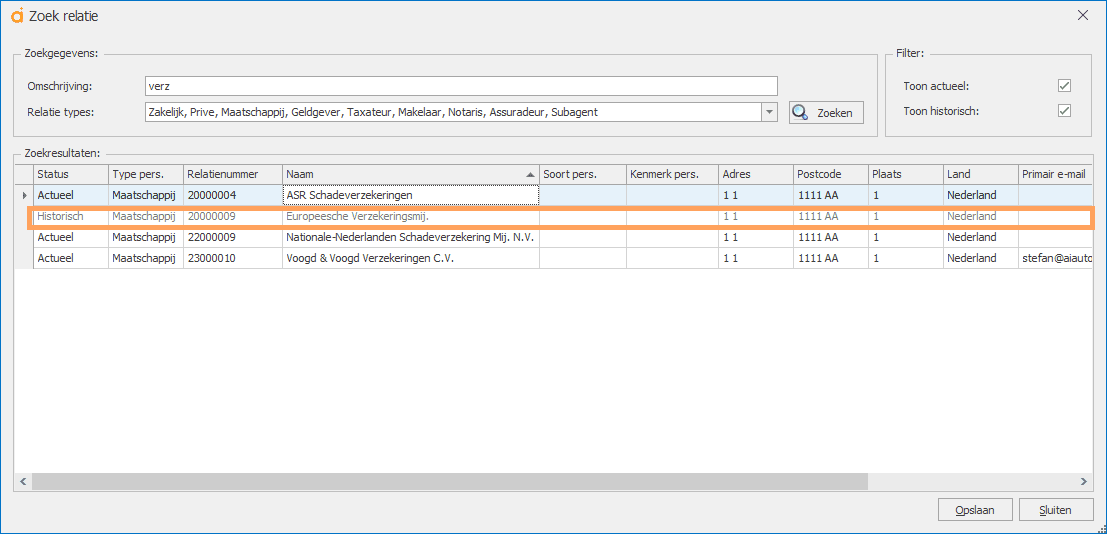Screen dimensions: 1107x534
Task: Click the Sluiten button
Action: click(1056, 509)
